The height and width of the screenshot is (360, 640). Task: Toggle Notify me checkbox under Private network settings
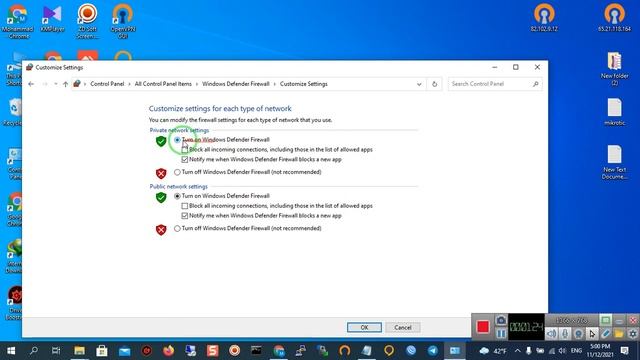tap(185, 160)
